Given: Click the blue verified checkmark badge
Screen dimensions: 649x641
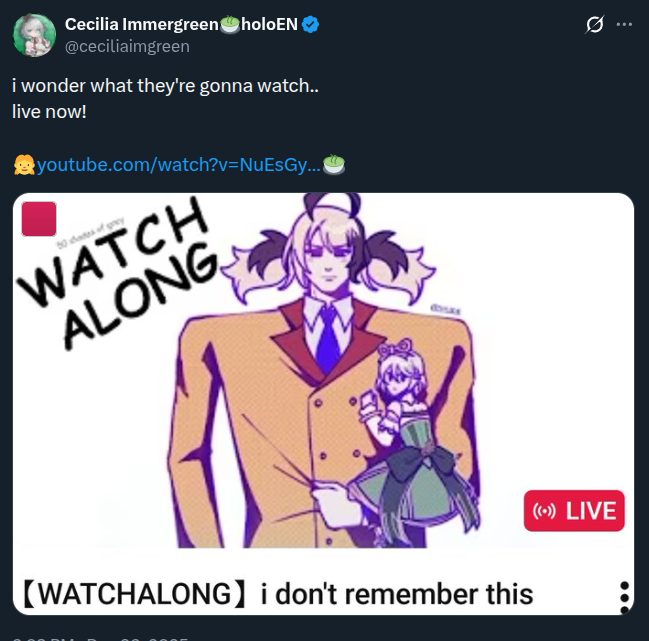Looking at the screenshot, I should (310, 24).
